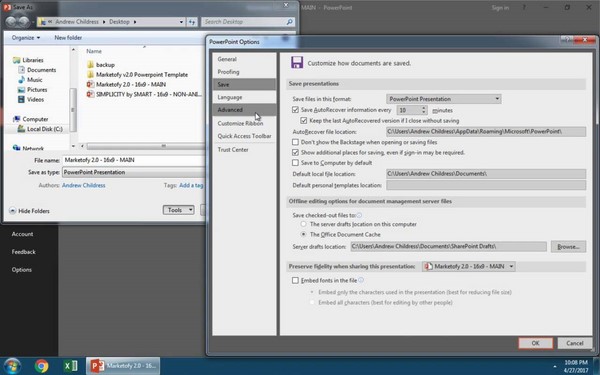This screenshot has height=375, width=600.
Task: Open the Save files in this format dropdown
Action: coord(443,99)
